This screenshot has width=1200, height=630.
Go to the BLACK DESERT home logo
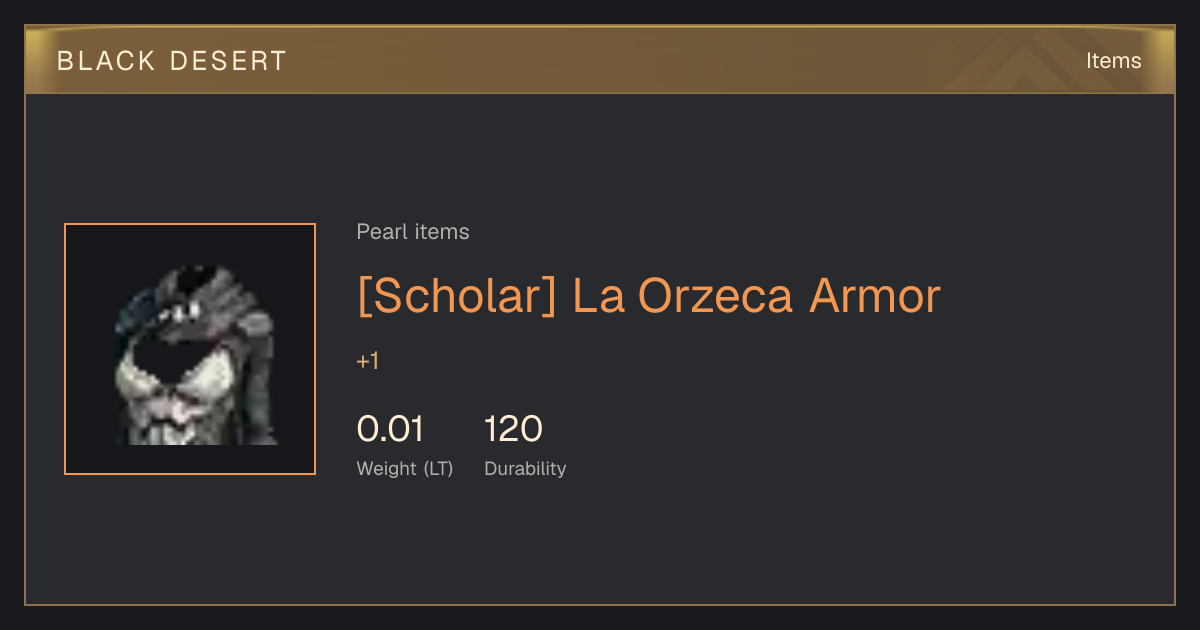click(172, 61)
